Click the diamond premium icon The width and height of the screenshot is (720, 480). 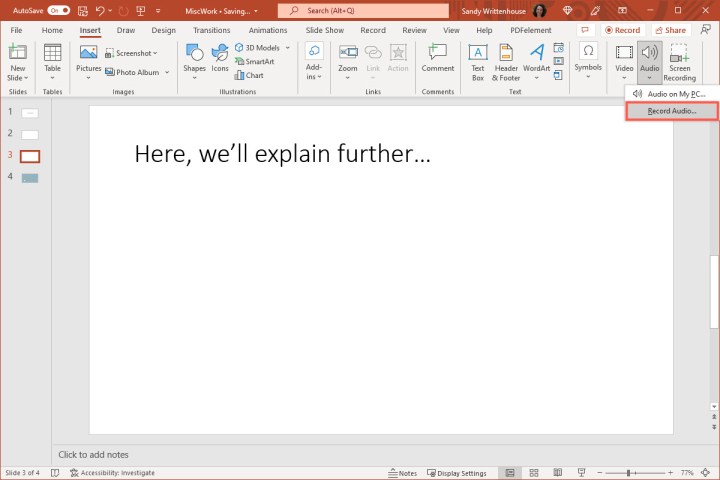point(567,11)
